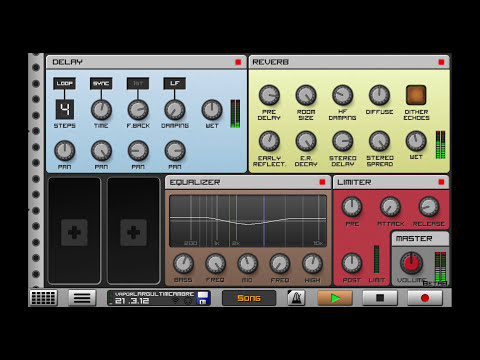Switch the Song mode button

click(x=249, y=298)
